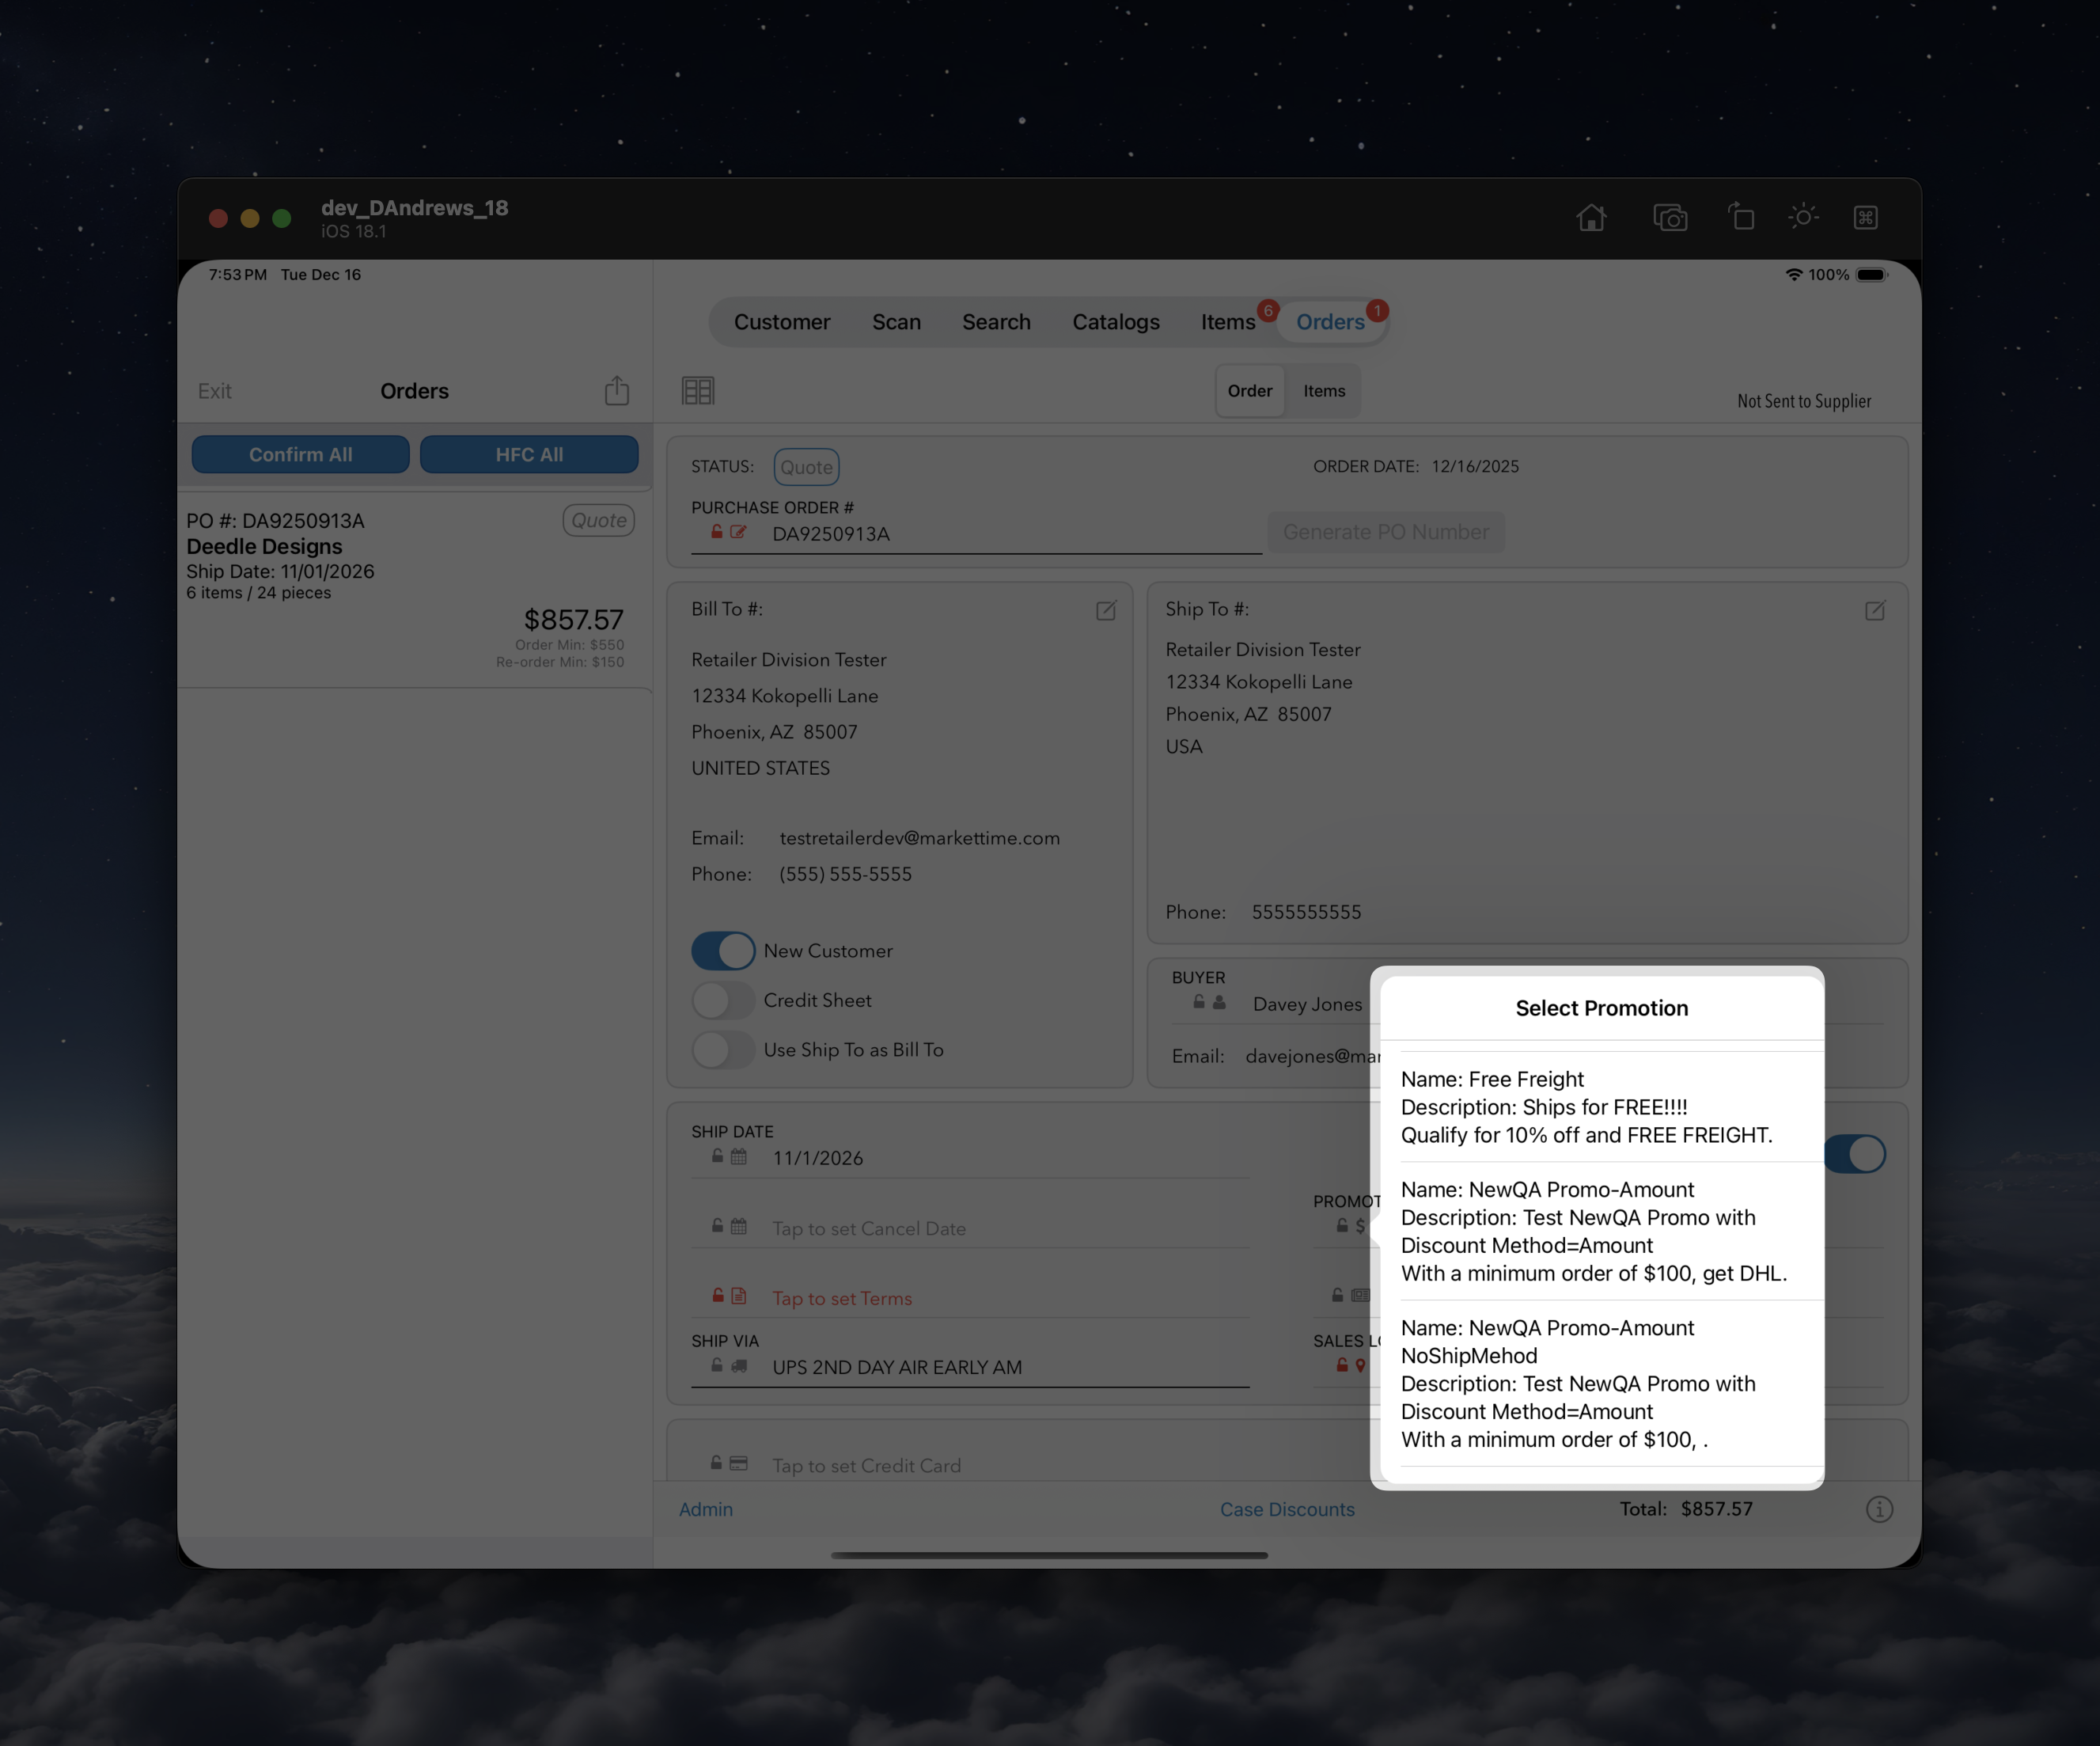Edit Bill To address pencil icon
The image size is (2100, 1746).
(1106, 610)
